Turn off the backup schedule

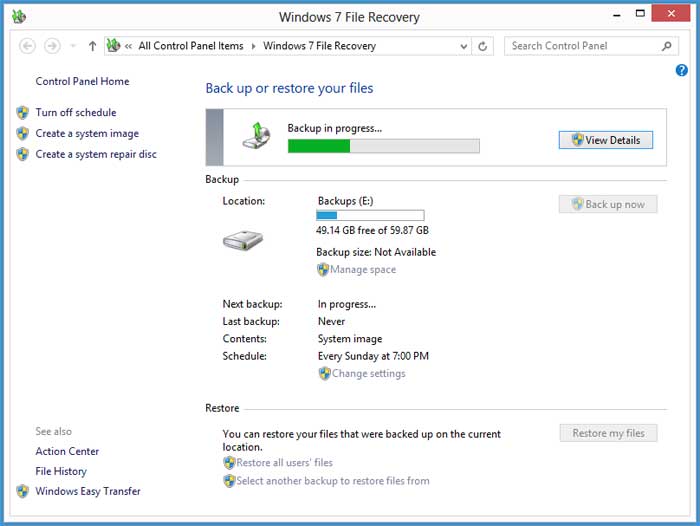(x=76, y=113)
